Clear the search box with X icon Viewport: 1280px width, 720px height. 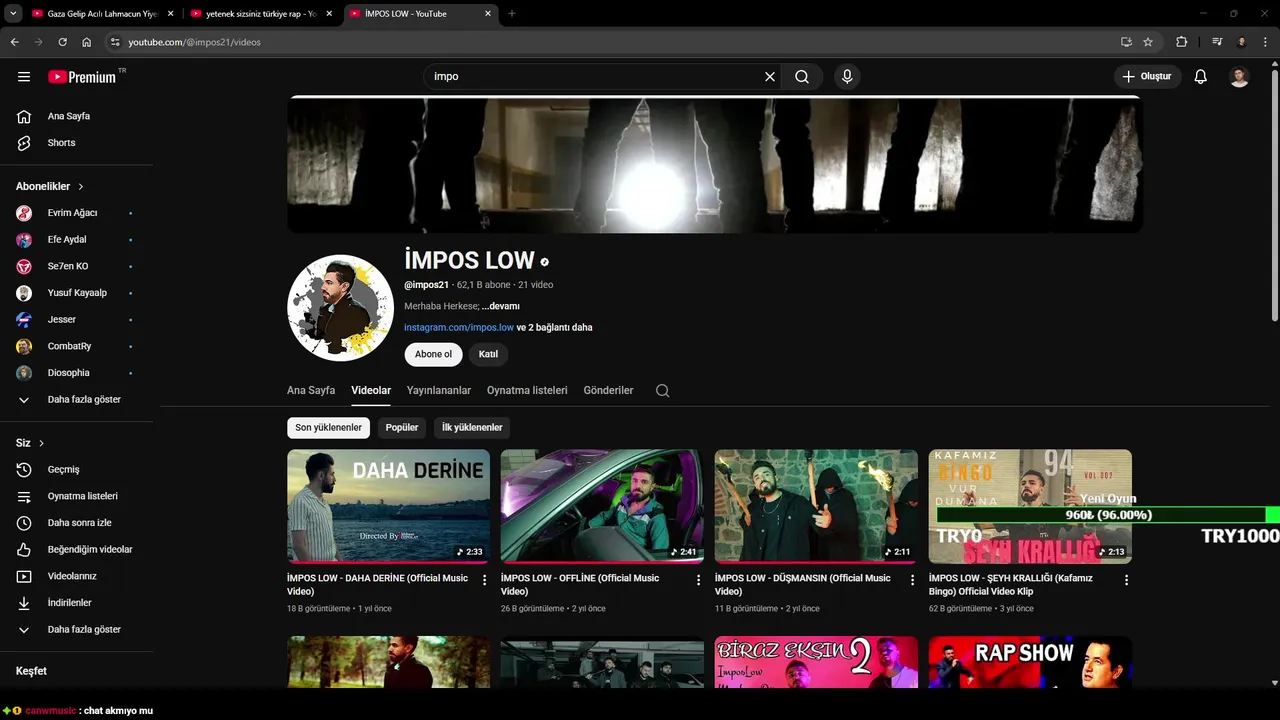pos(770,77)
